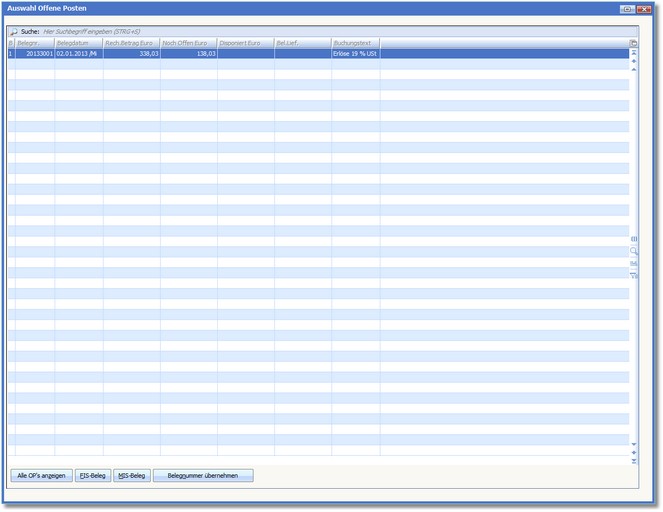663x512 pixels.
Task: Sort by Belegdatum column header
Action: coord(78,44)
